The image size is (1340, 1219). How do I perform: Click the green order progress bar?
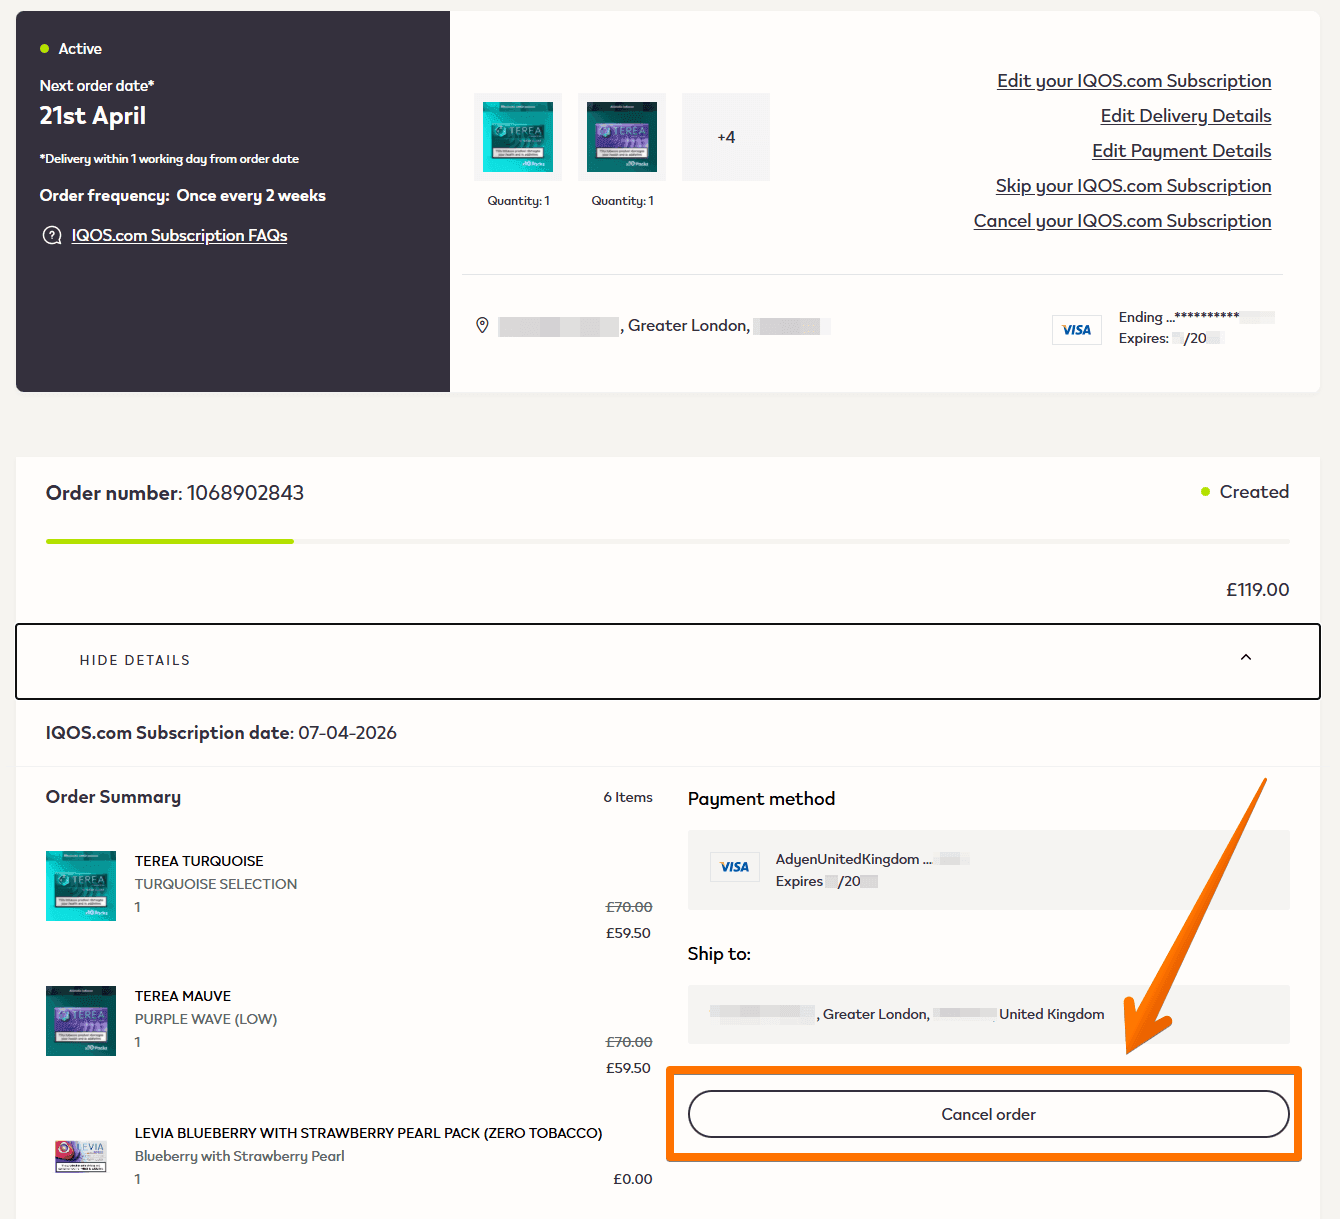(170, 541)
